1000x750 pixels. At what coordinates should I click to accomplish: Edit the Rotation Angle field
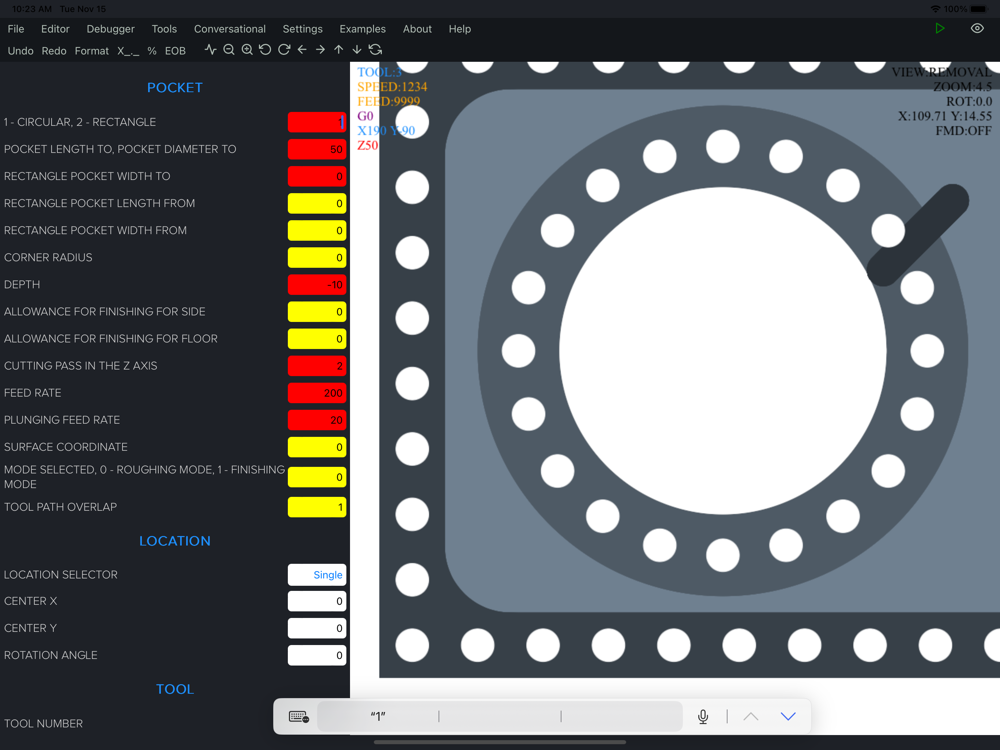coord(317,656)
